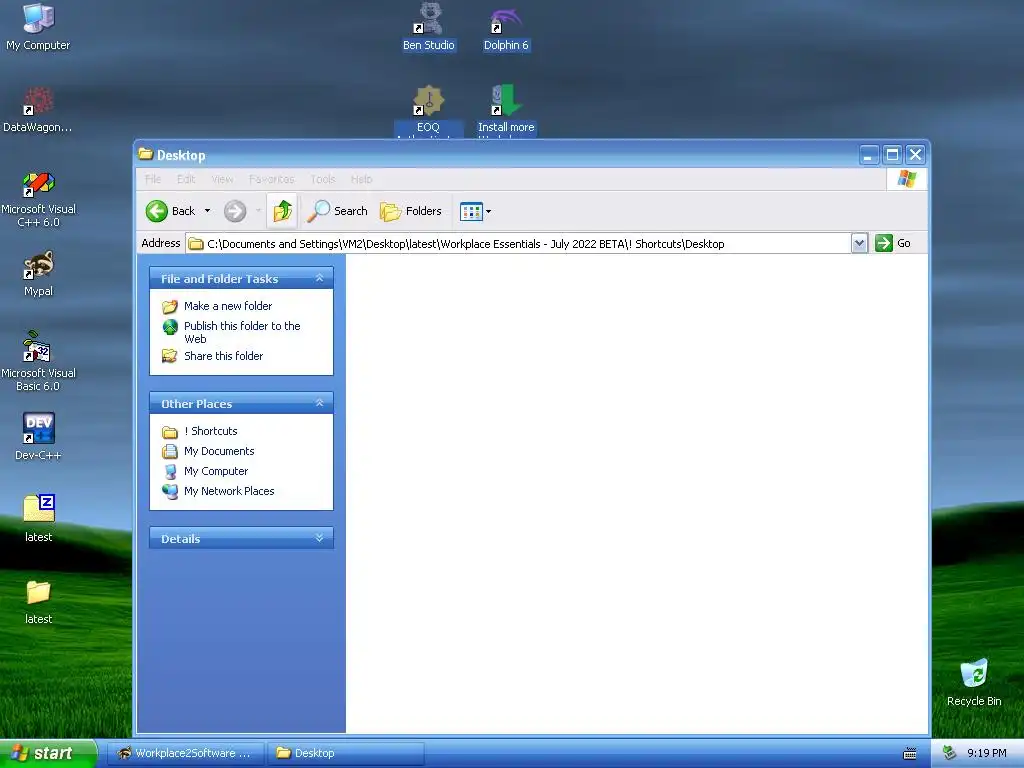
Task: Open the File menu
Action: pyautogui.click(x=153, y=179)
